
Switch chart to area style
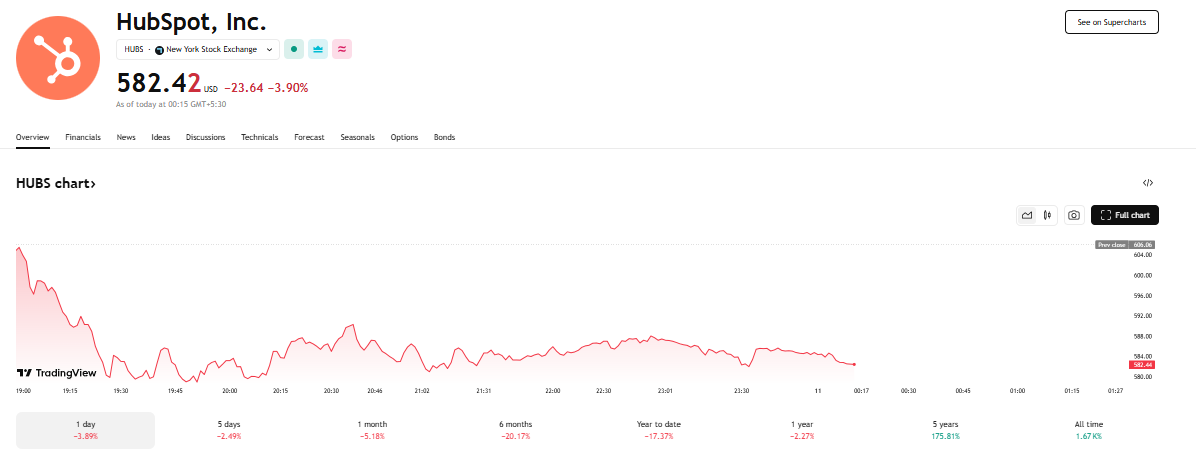(x=1027, y=216)
